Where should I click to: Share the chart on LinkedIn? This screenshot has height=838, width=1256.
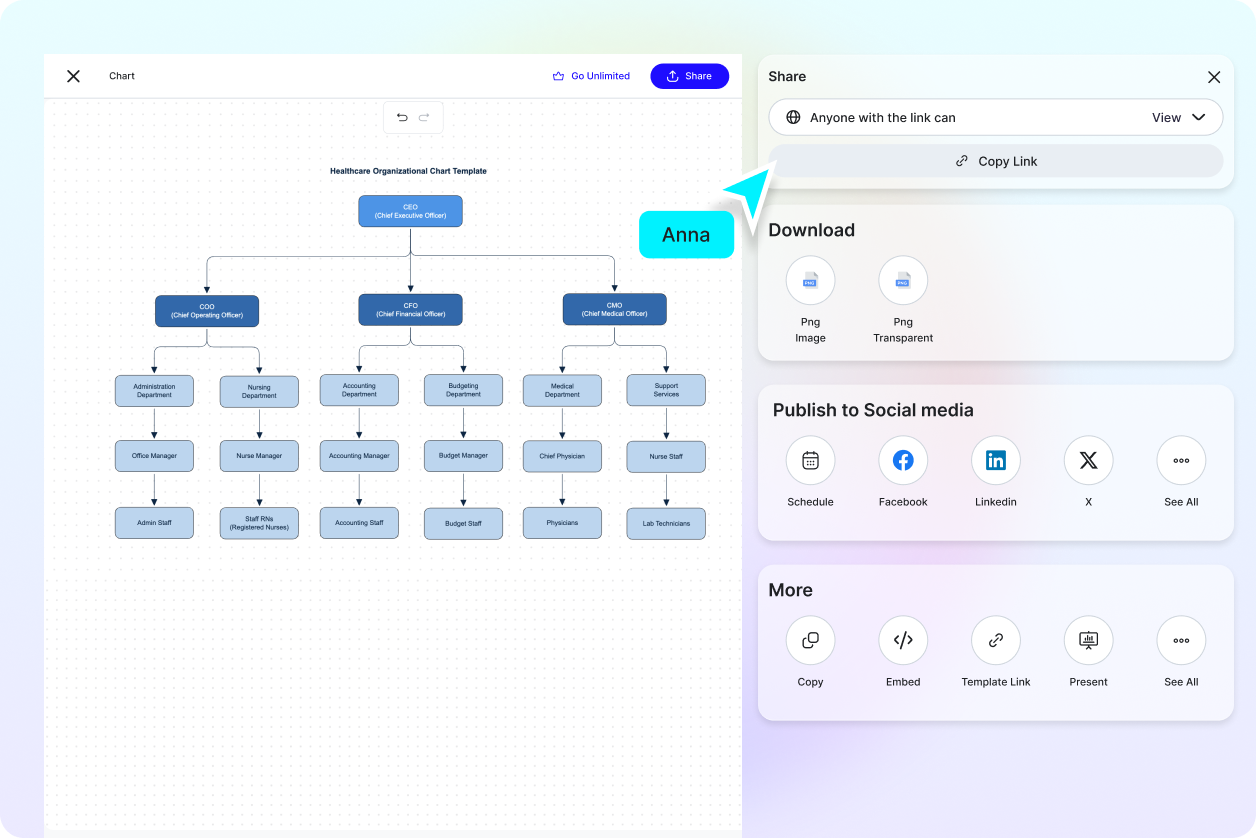tap(995, 460)
